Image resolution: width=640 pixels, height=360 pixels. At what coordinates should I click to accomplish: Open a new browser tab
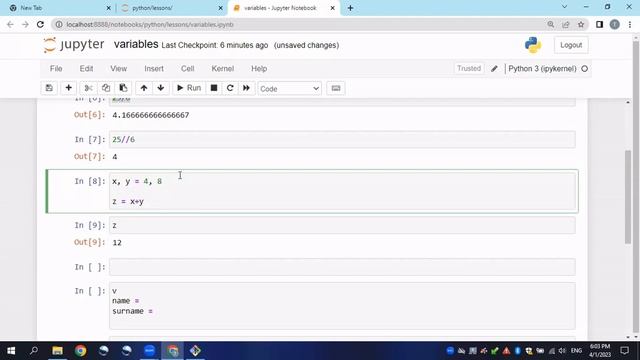[351, 8]
